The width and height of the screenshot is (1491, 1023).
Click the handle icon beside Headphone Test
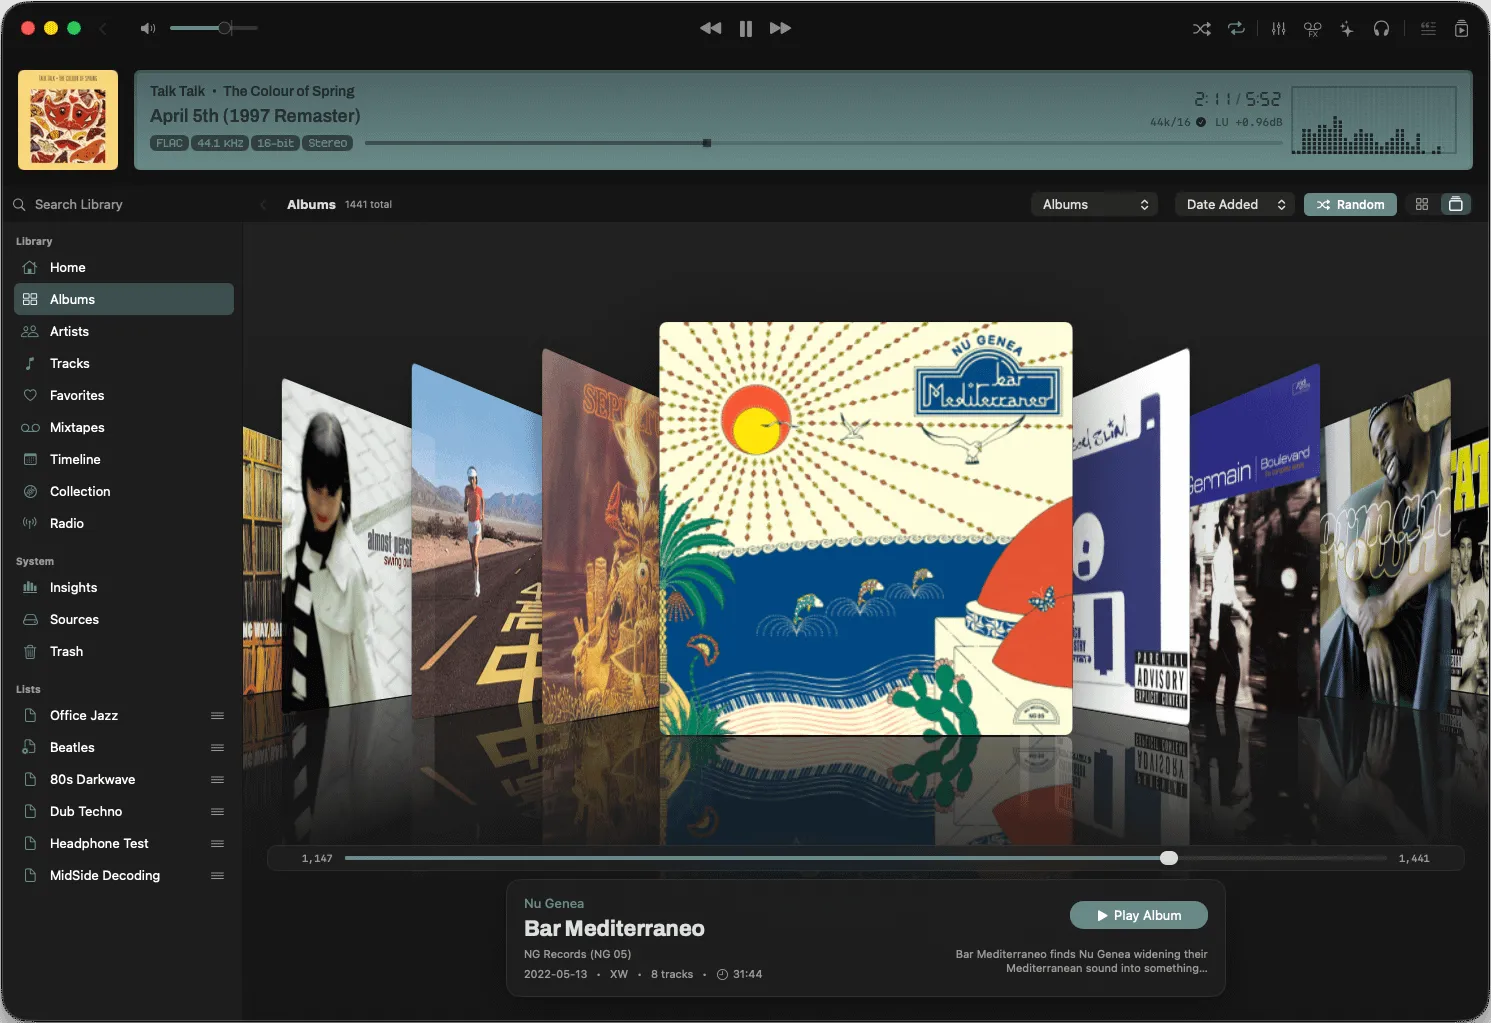click(217, 843)
